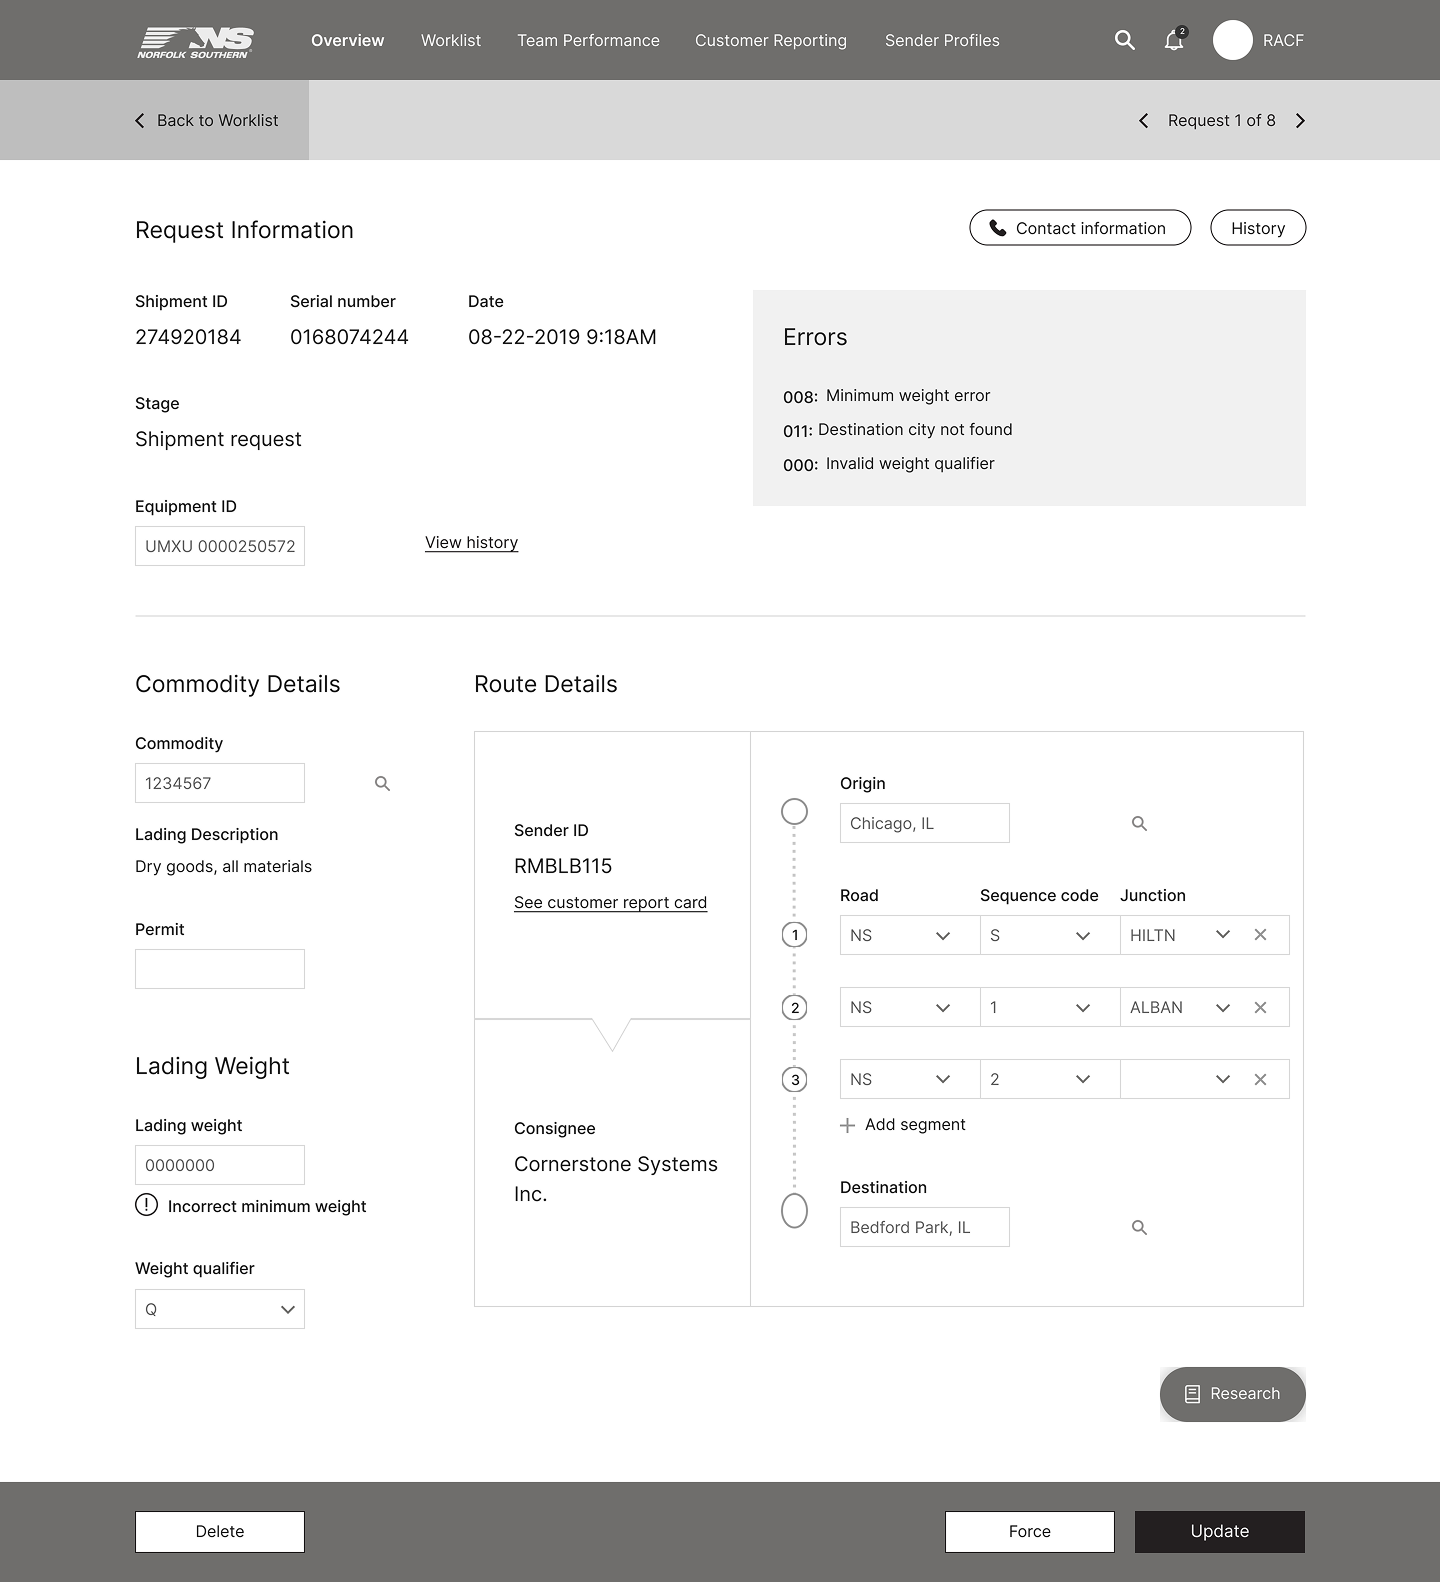This screenshot has width=1440, height=1582.
Task: Open the search magnifier in the header
Action: click(x=1125, y=40)
